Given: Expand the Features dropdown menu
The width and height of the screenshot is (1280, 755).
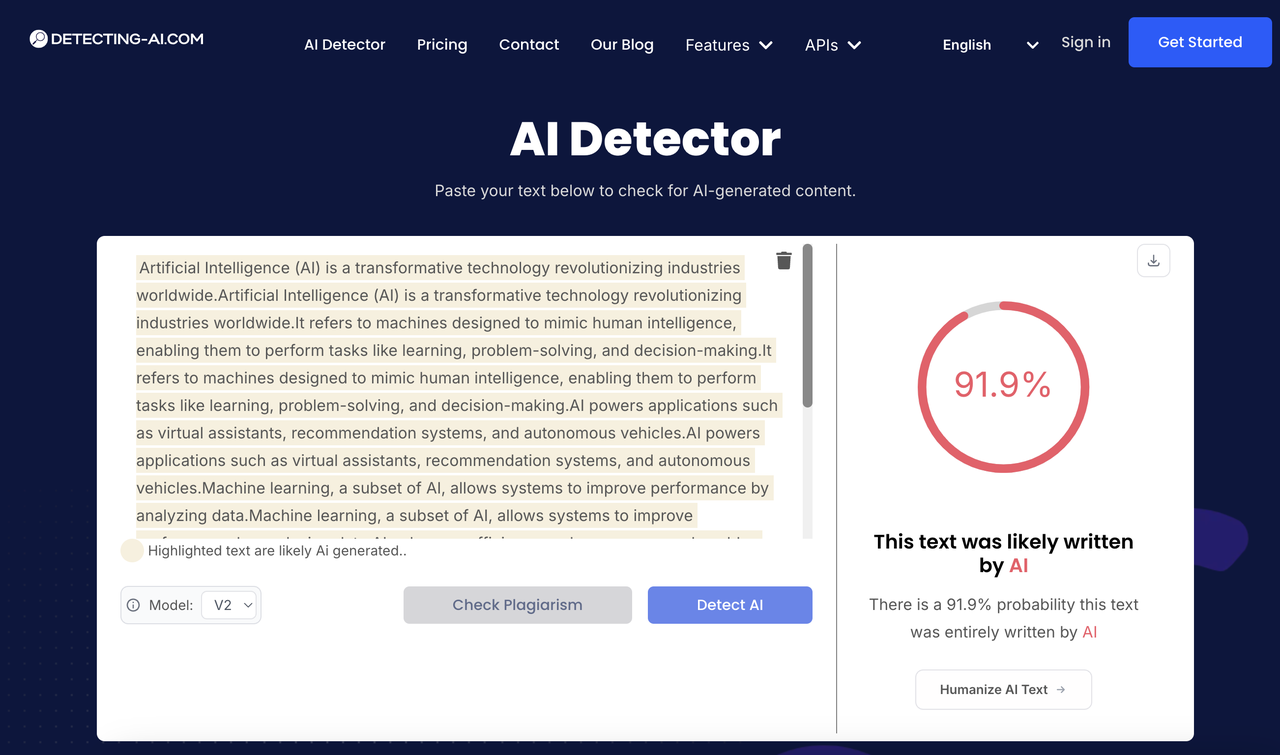Looking at the screenshot, I should point(729,45).
